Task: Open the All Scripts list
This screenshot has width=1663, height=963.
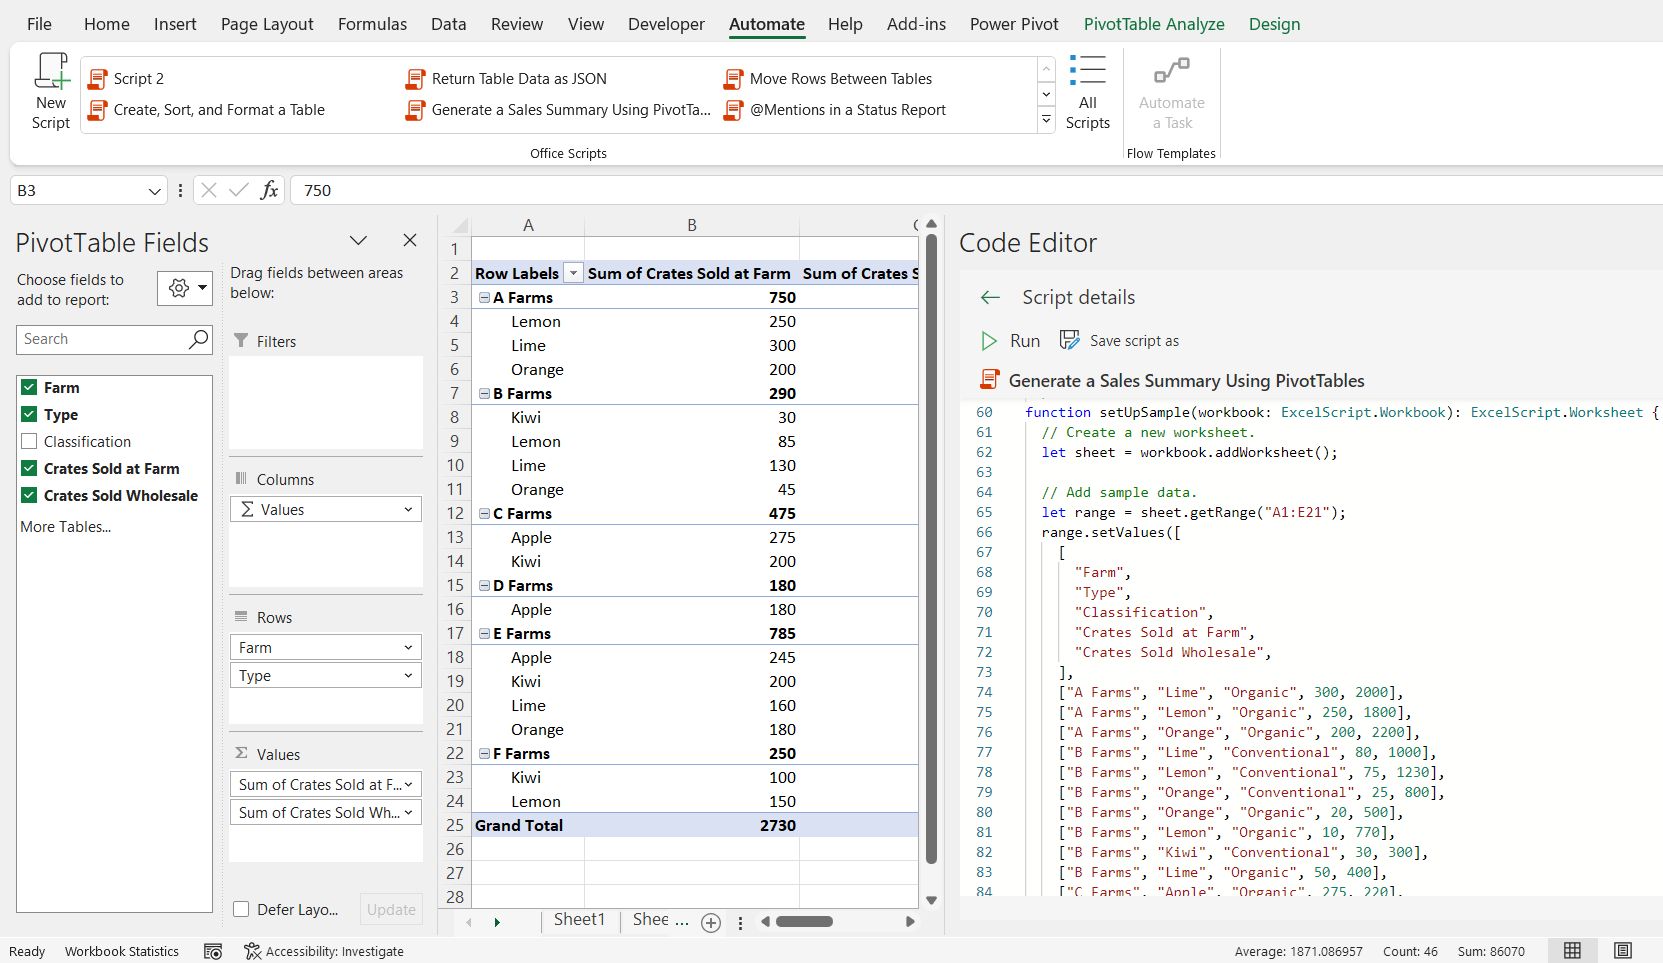Action: coord(1087,92)
